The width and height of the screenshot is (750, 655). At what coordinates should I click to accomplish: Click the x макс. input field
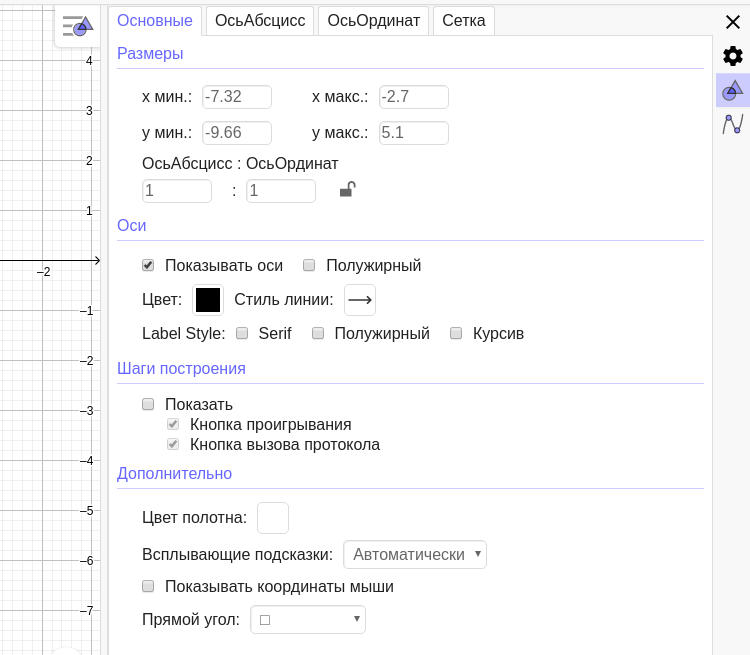pos(414,97)
